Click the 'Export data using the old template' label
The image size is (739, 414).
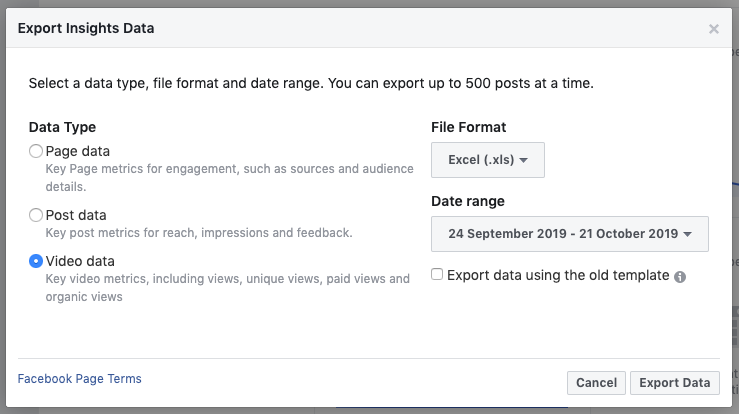pos(558,275)
